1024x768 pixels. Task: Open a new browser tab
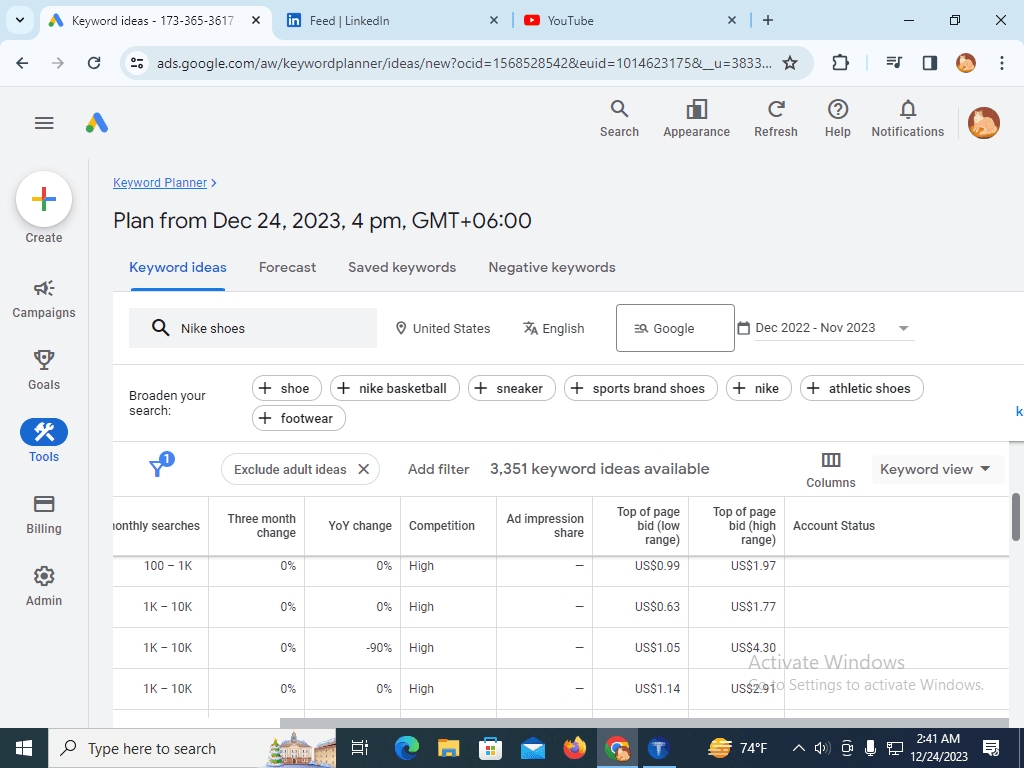click(x=768, y=20)
